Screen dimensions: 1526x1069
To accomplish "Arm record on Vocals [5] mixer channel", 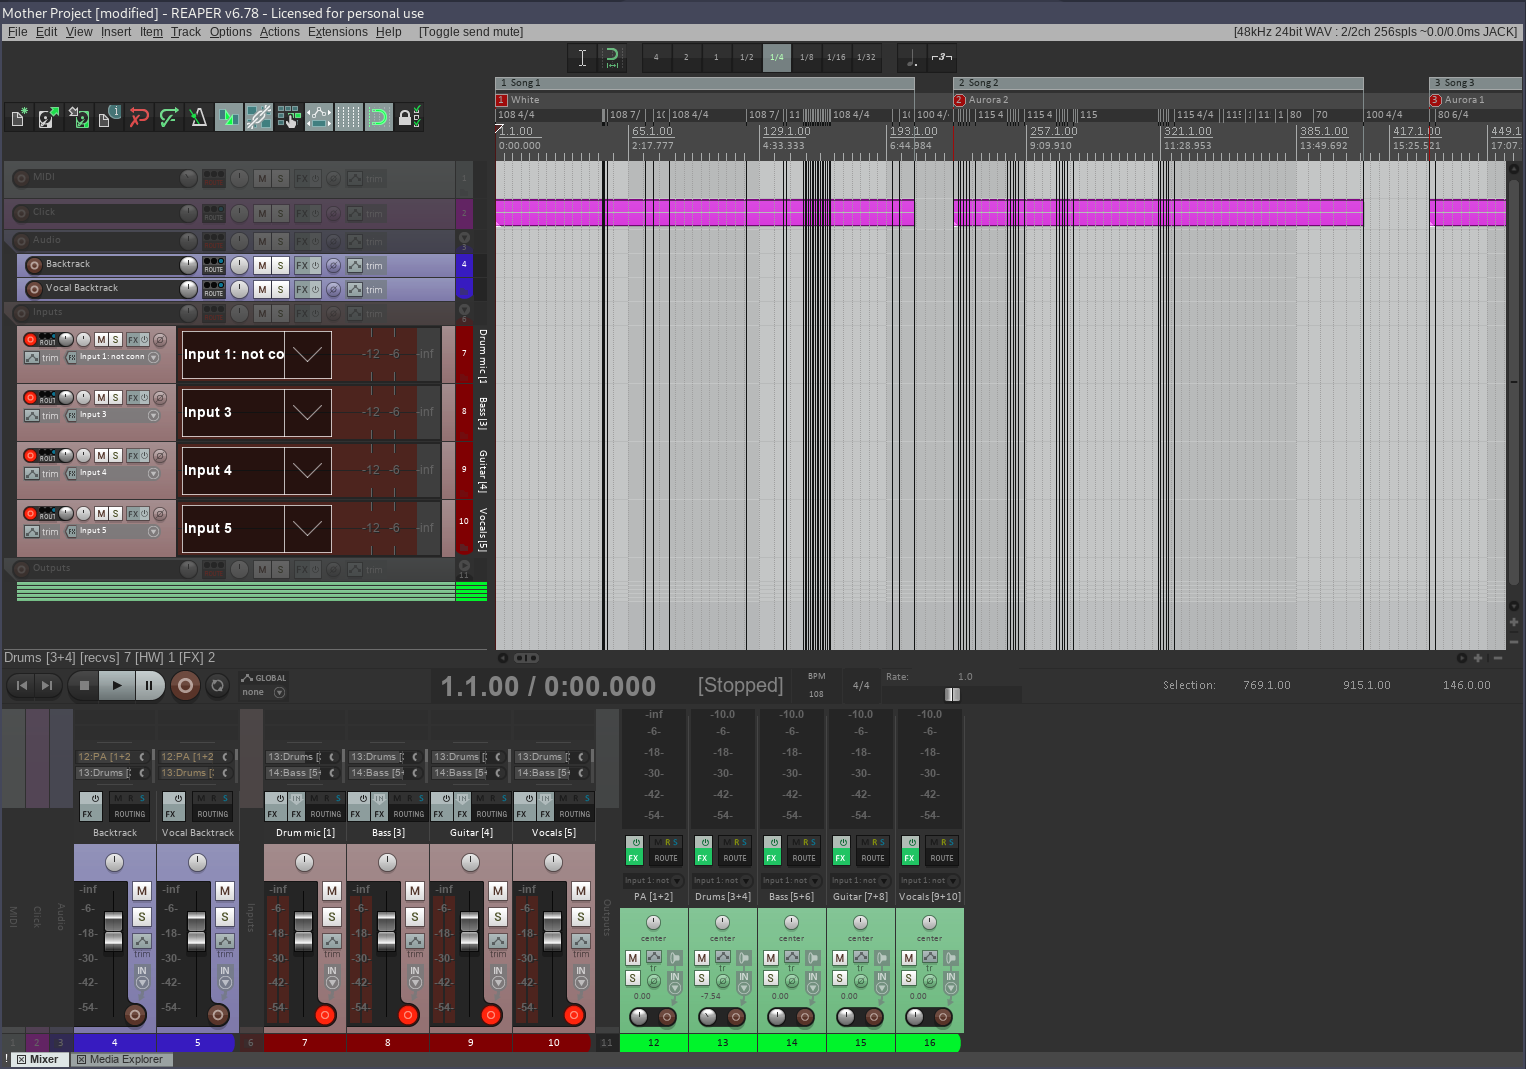I will click(x=574, y=1016).
